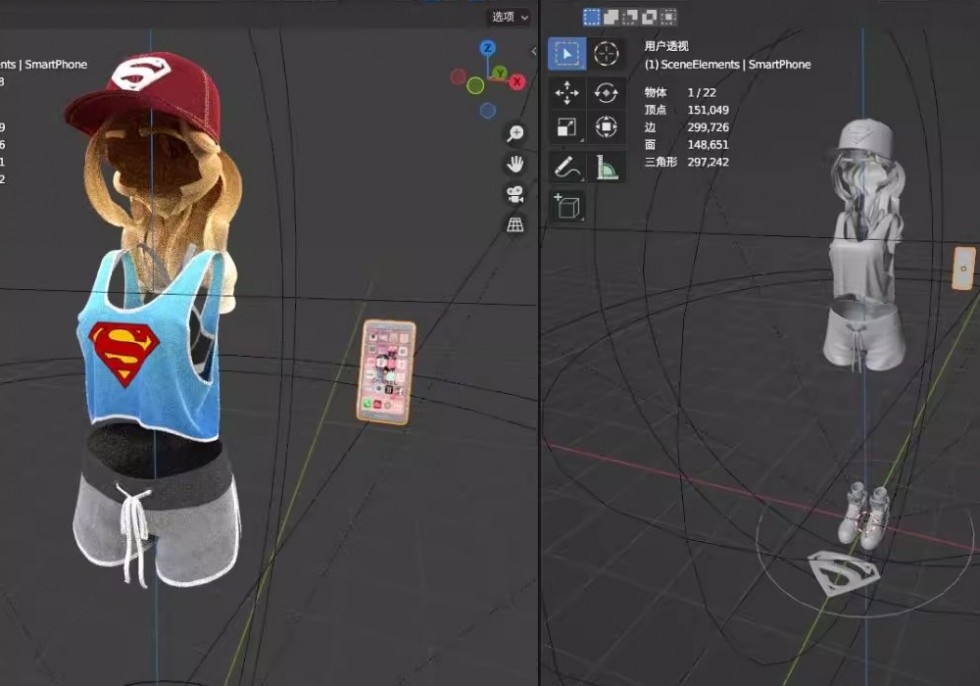Choose the Intersect Selection mode icon
This screenshot has height=686, width=980.
pyautogui.click(x=669, y=17)
